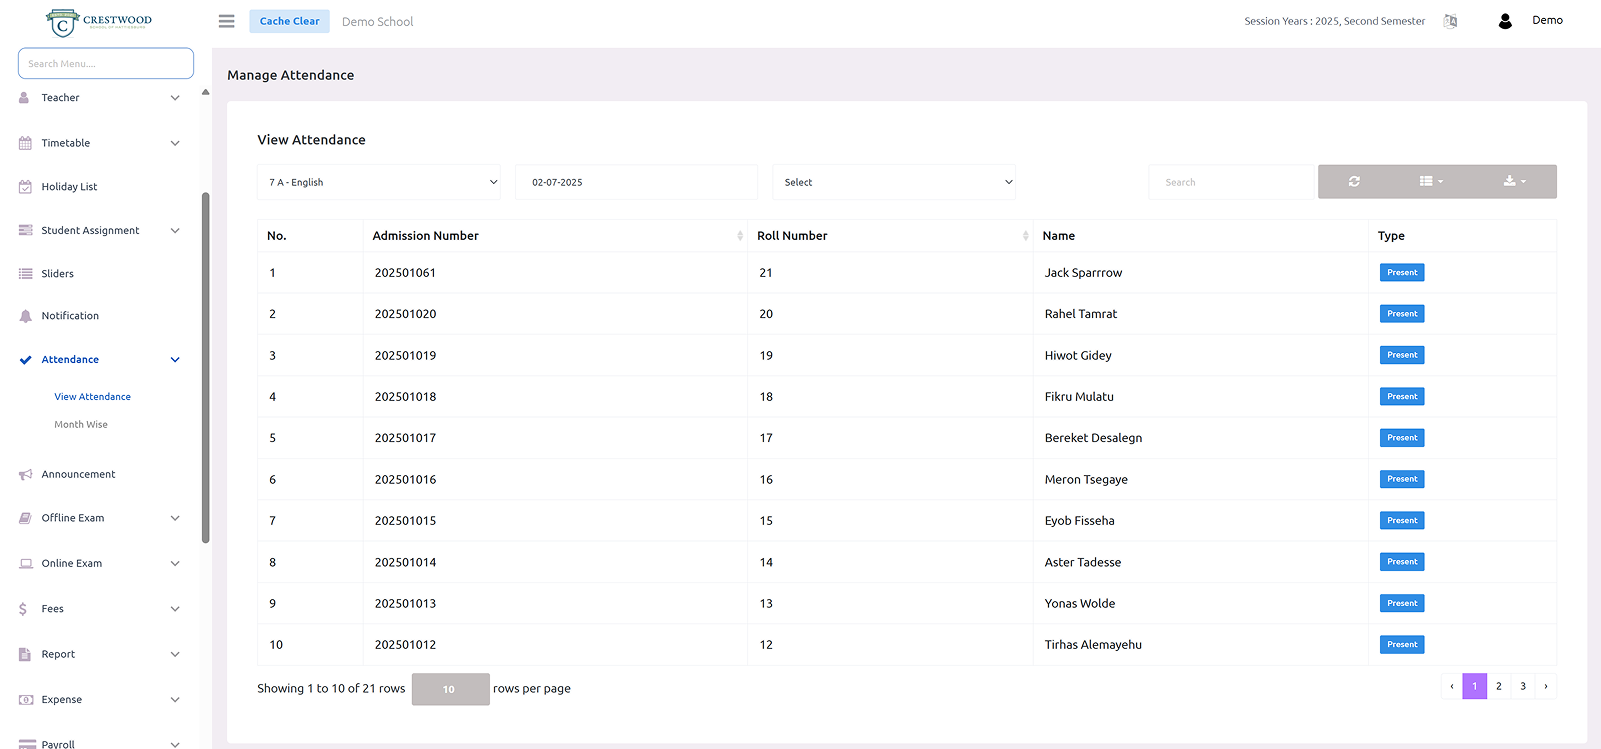Open the Select attendance type dropdown
This screenshot has width=1601, height=749.
(894, 182)
